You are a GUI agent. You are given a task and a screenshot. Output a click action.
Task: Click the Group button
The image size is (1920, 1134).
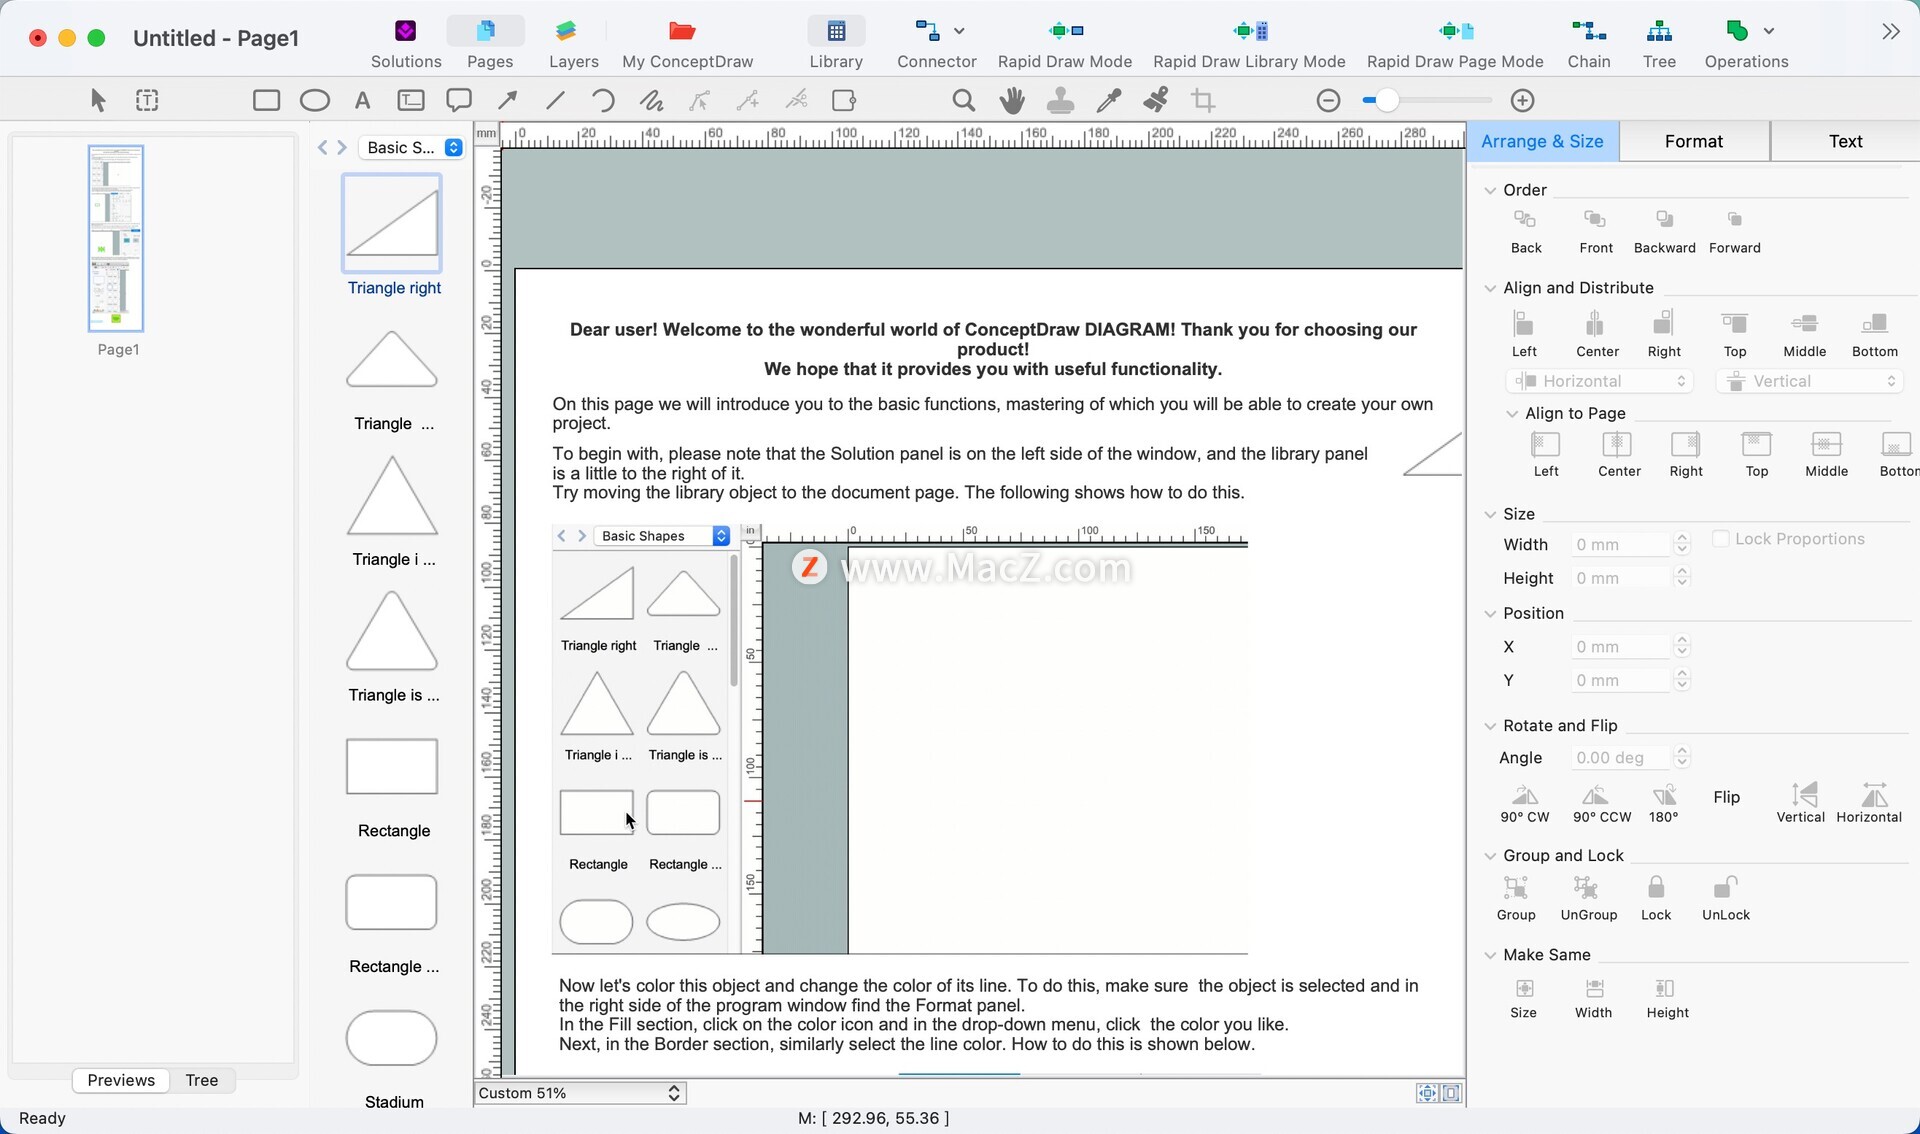(1516, 898)
